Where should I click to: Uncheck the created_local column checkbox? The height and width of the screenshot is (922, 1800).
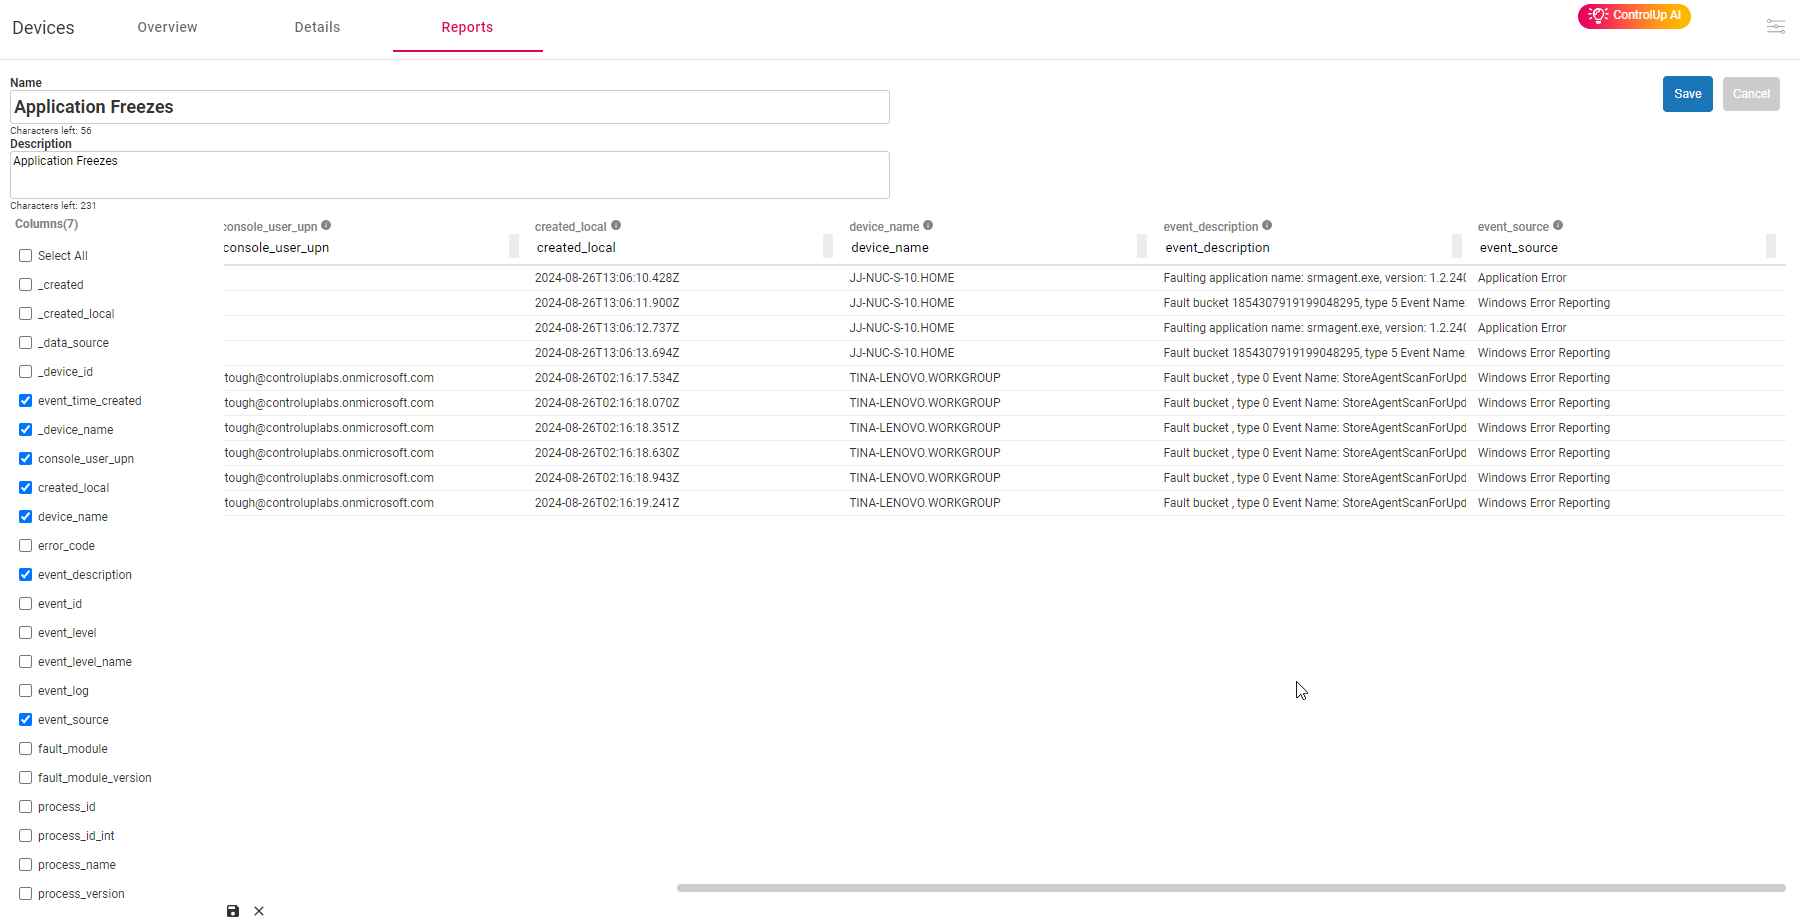click(x=26, y=488)
